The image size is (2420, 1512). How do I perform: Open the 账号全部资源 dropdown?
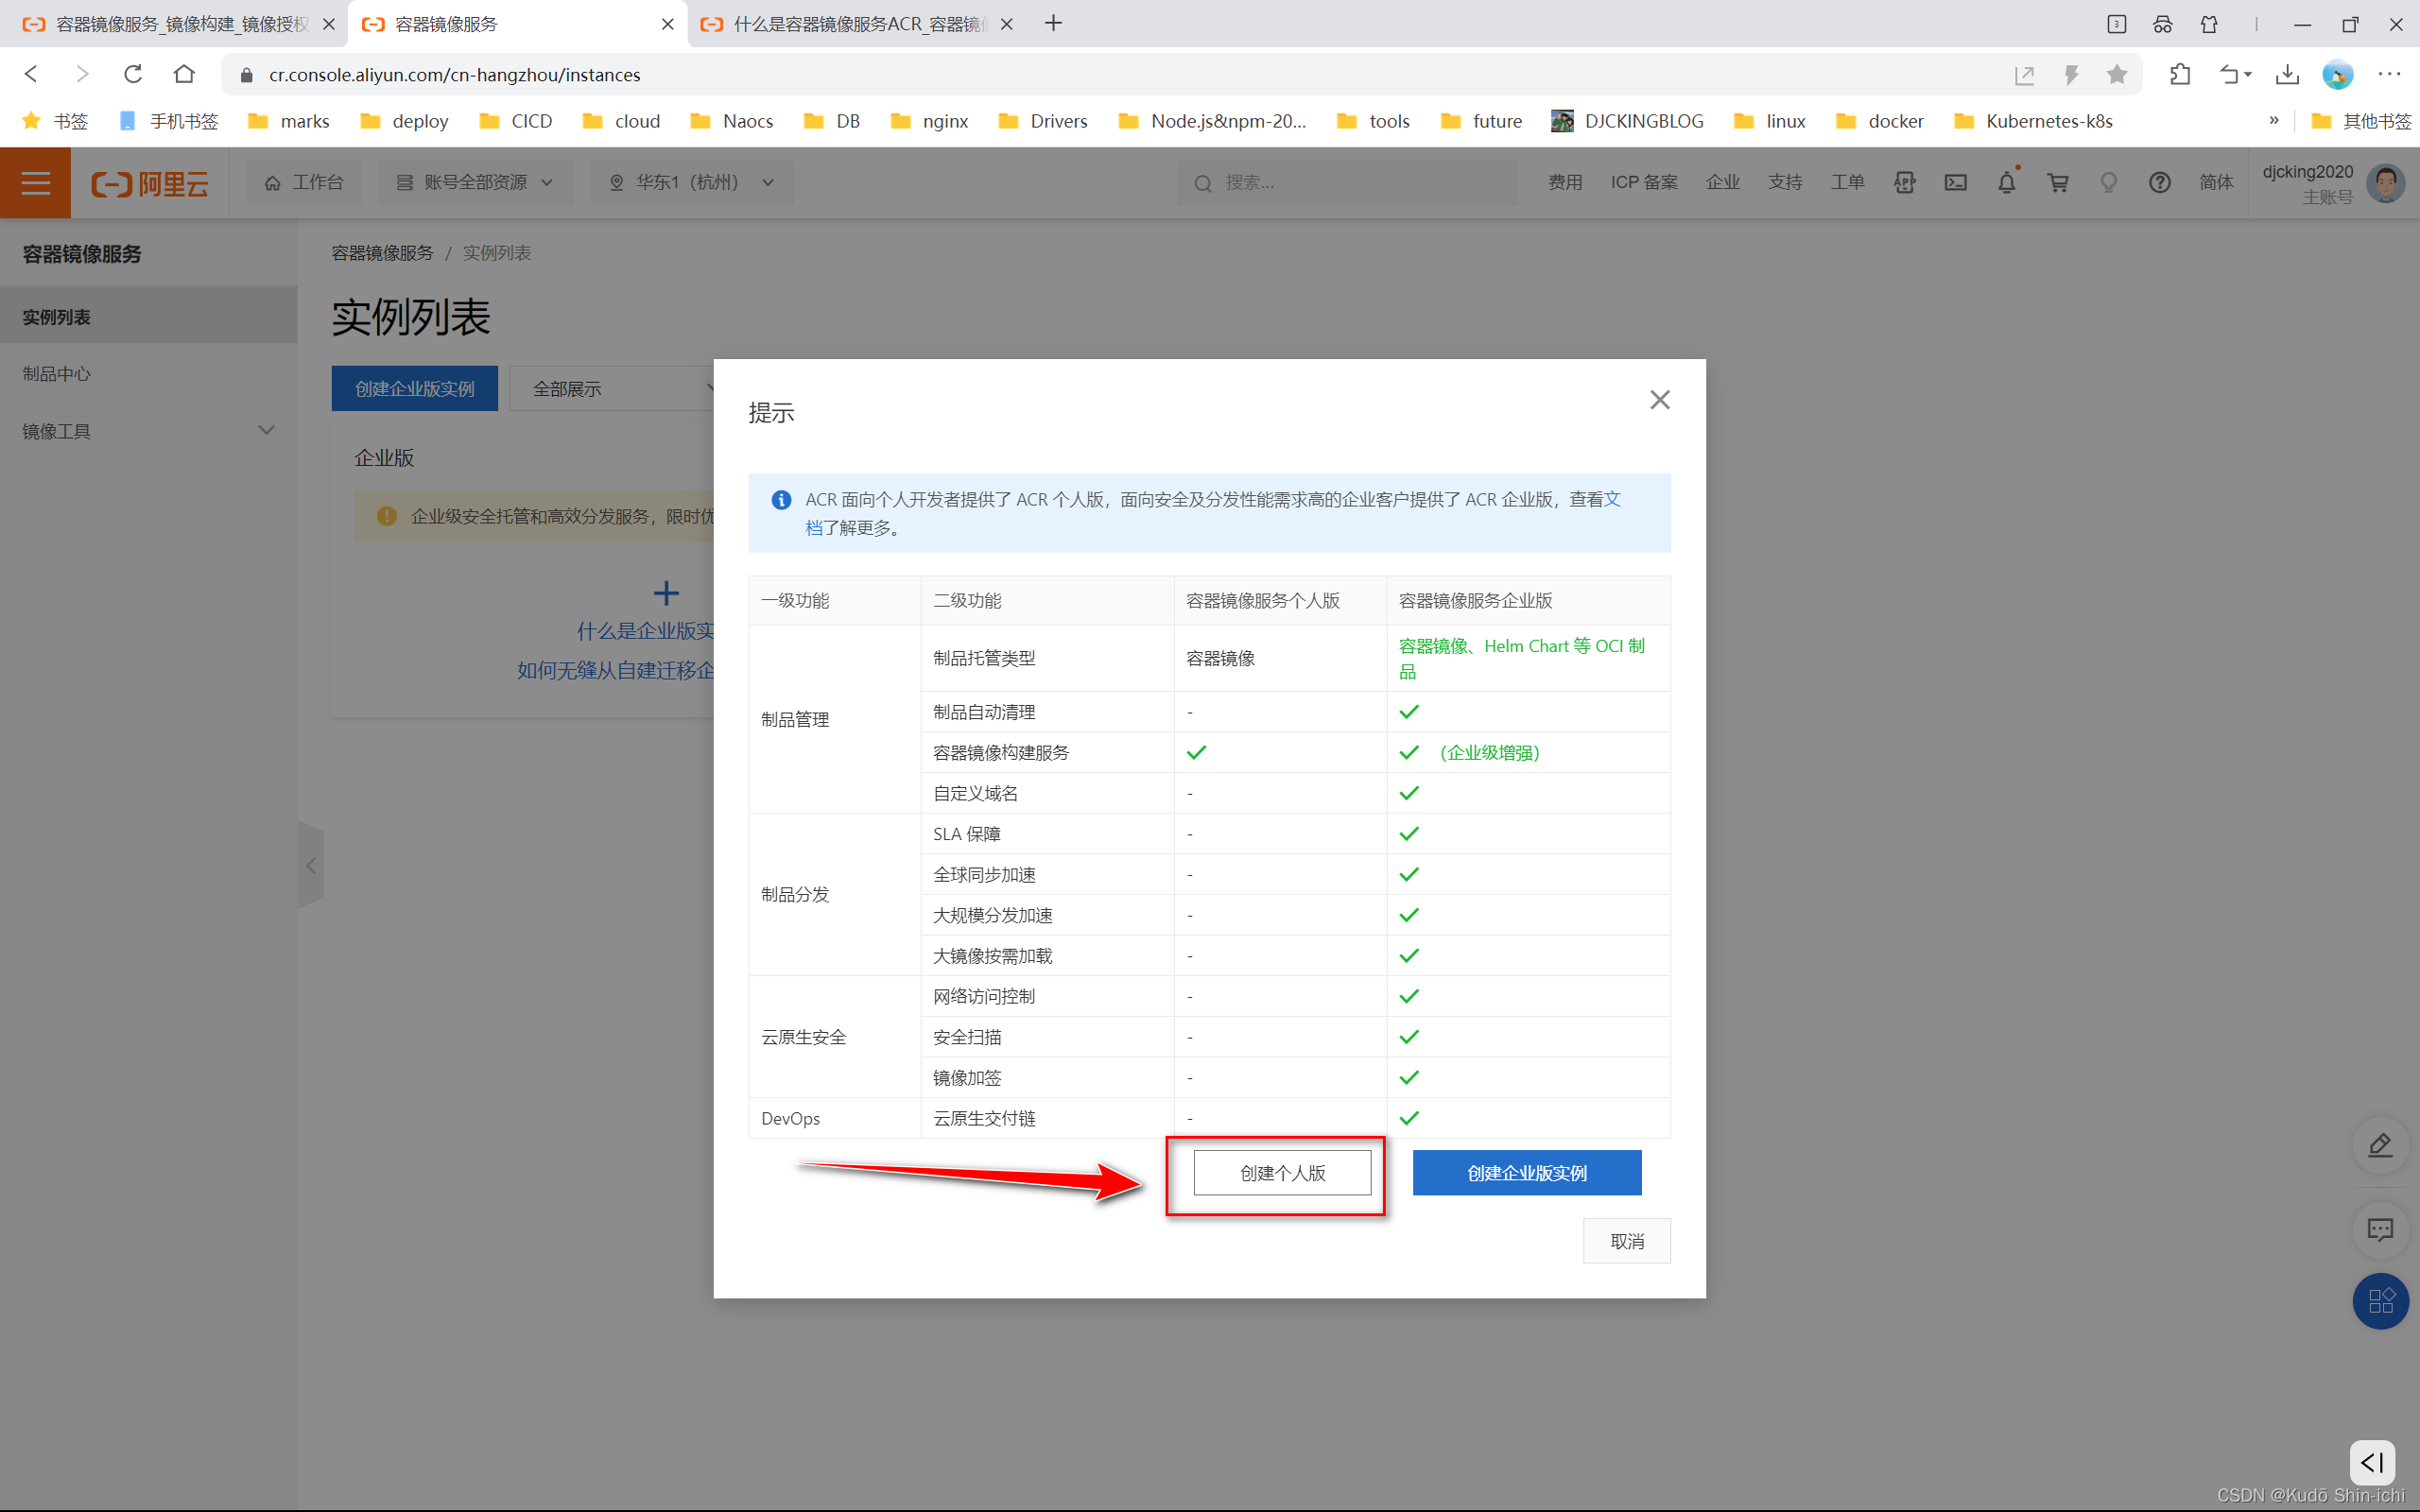[475, 182]
